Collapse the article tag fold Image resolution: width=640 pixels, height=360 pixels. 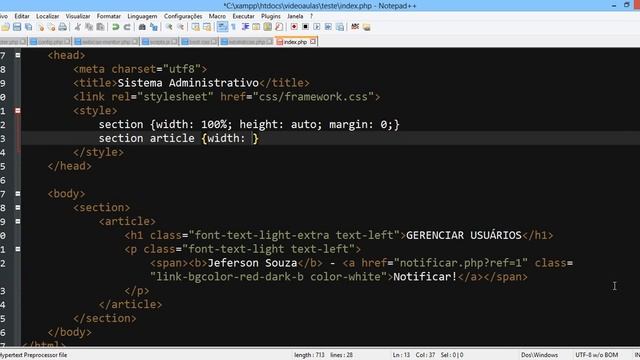pos(18,222)
